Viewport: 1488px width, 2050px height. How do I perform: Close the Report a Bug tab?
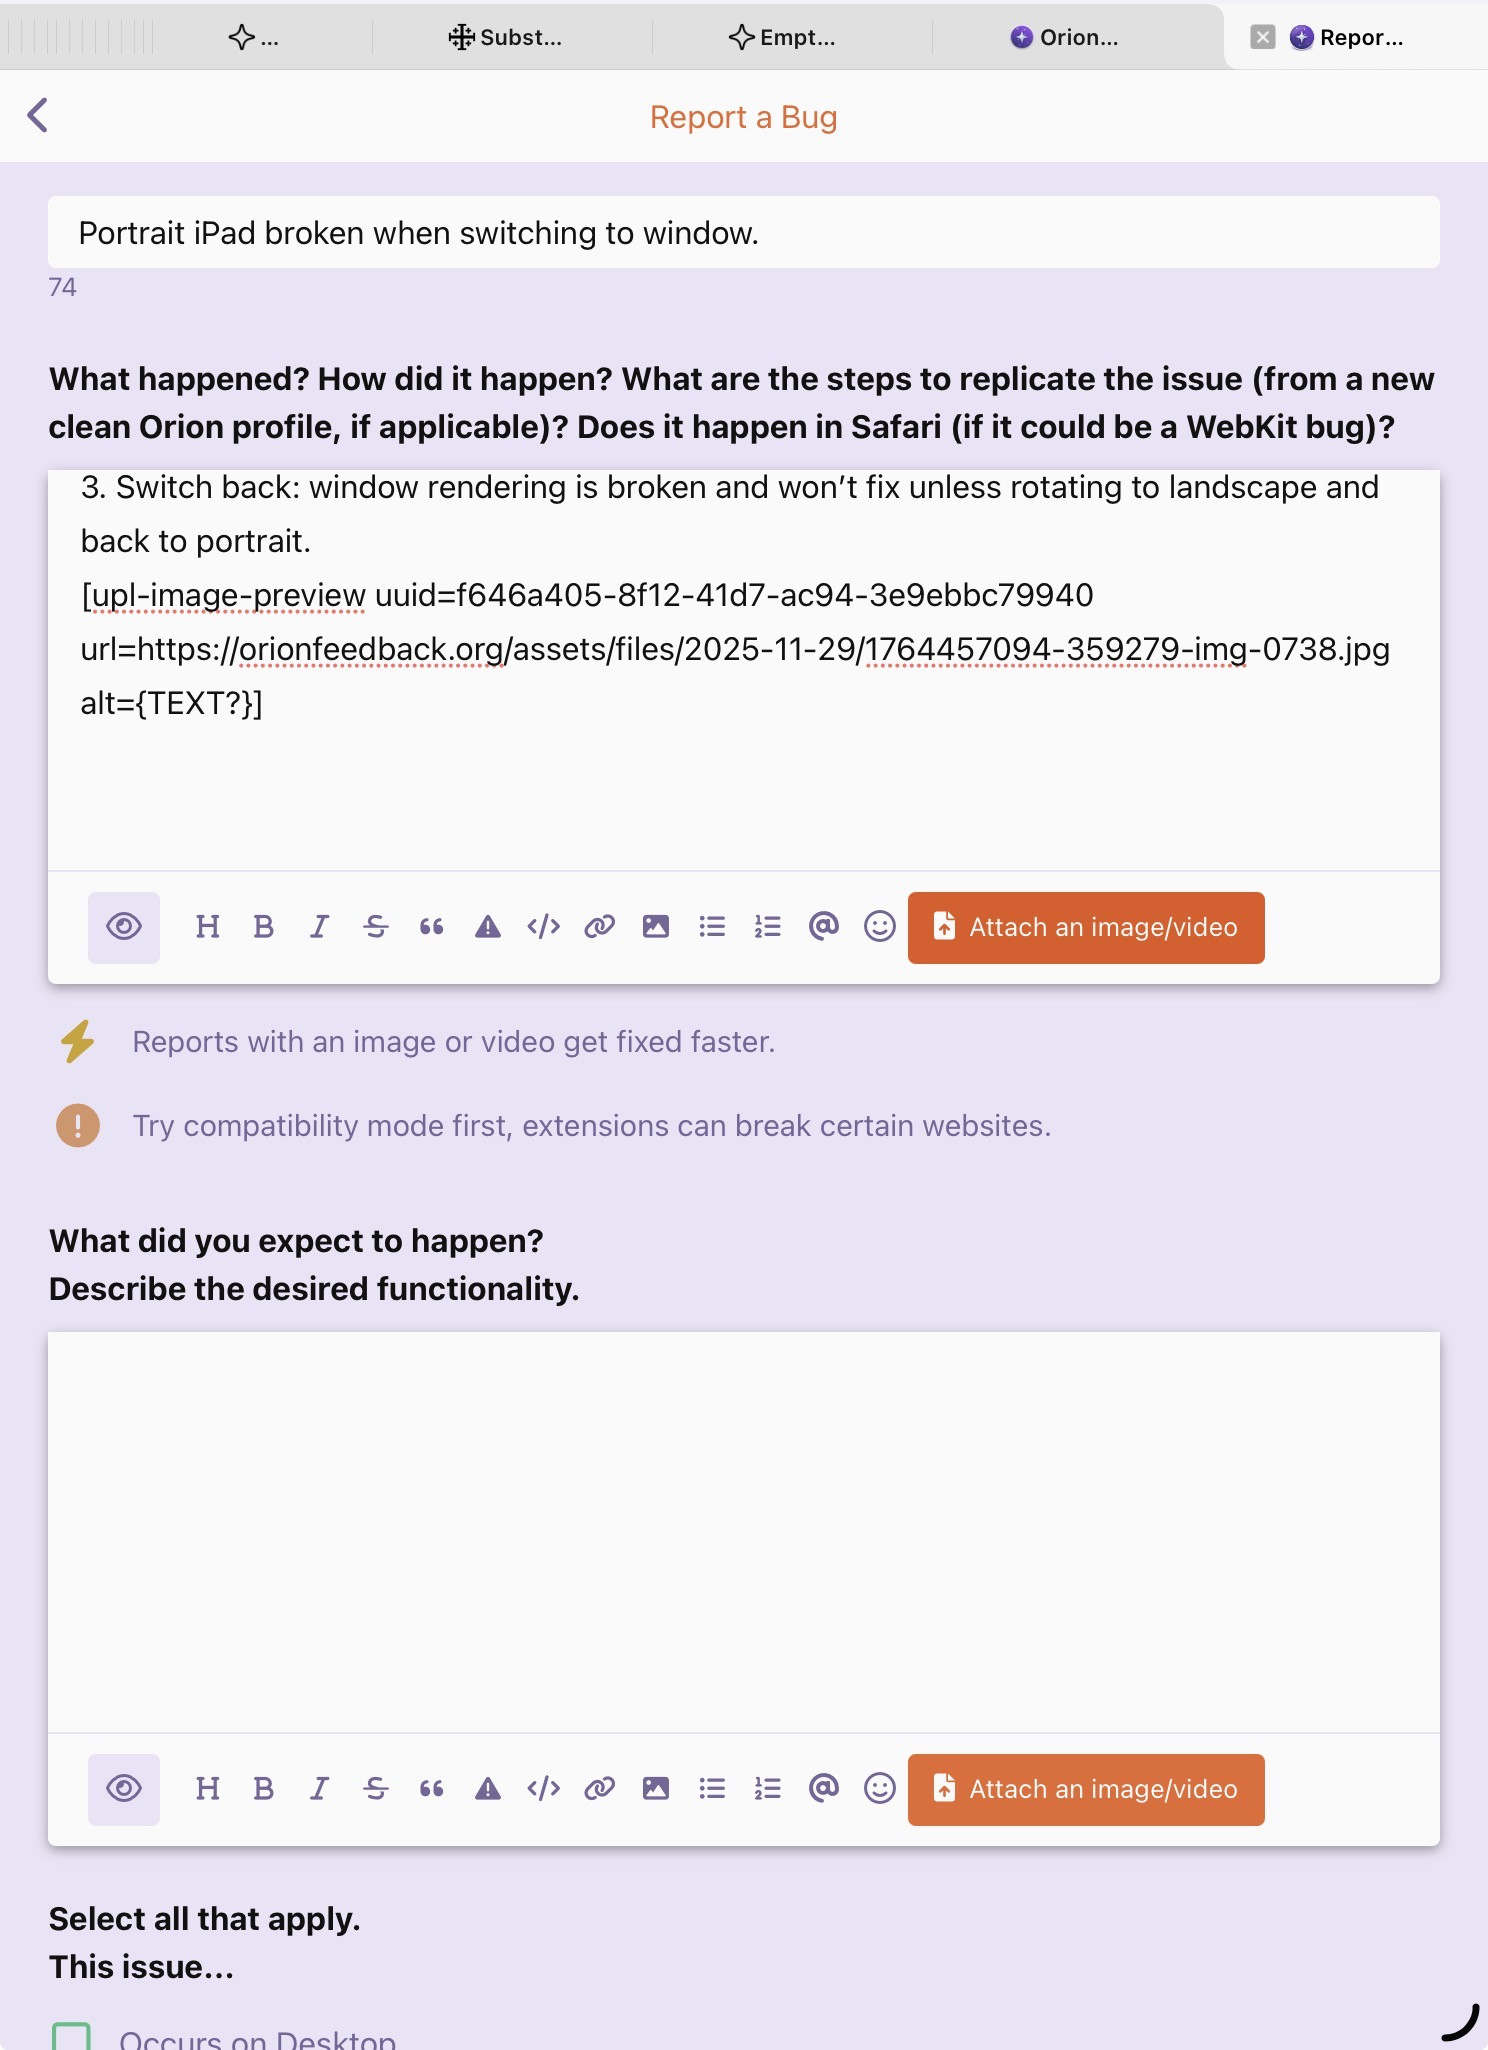1263,38
